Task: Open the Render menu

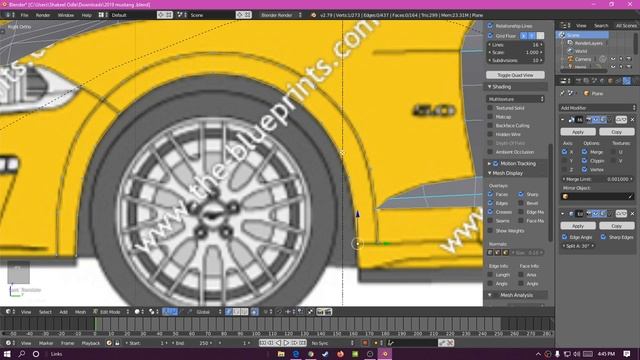Action: (x=43, y=15)
